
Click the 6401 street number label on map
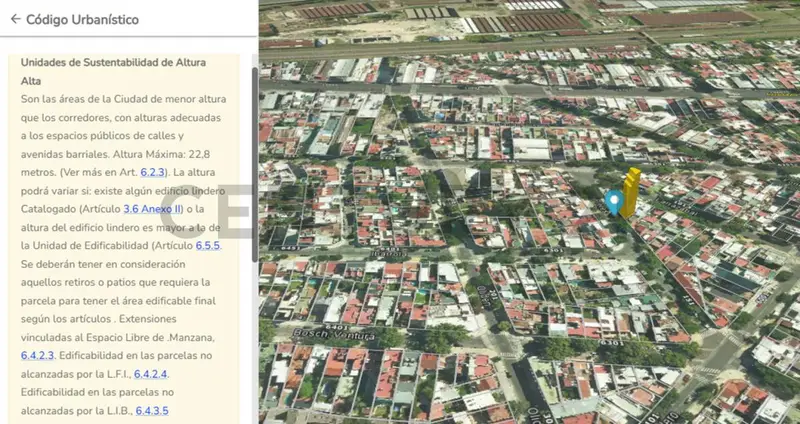tap(336, 327)
